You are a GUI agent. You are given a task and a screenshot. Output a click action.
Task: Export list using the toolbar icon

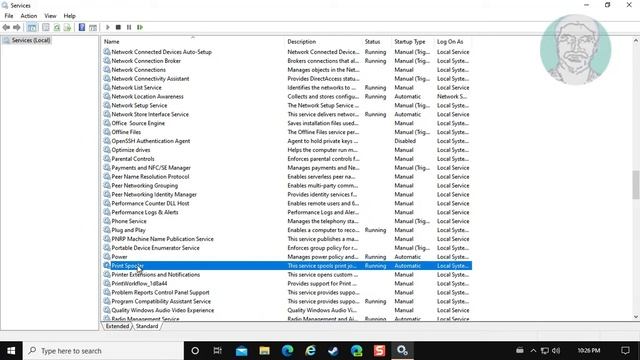click(x=67, y=27)
